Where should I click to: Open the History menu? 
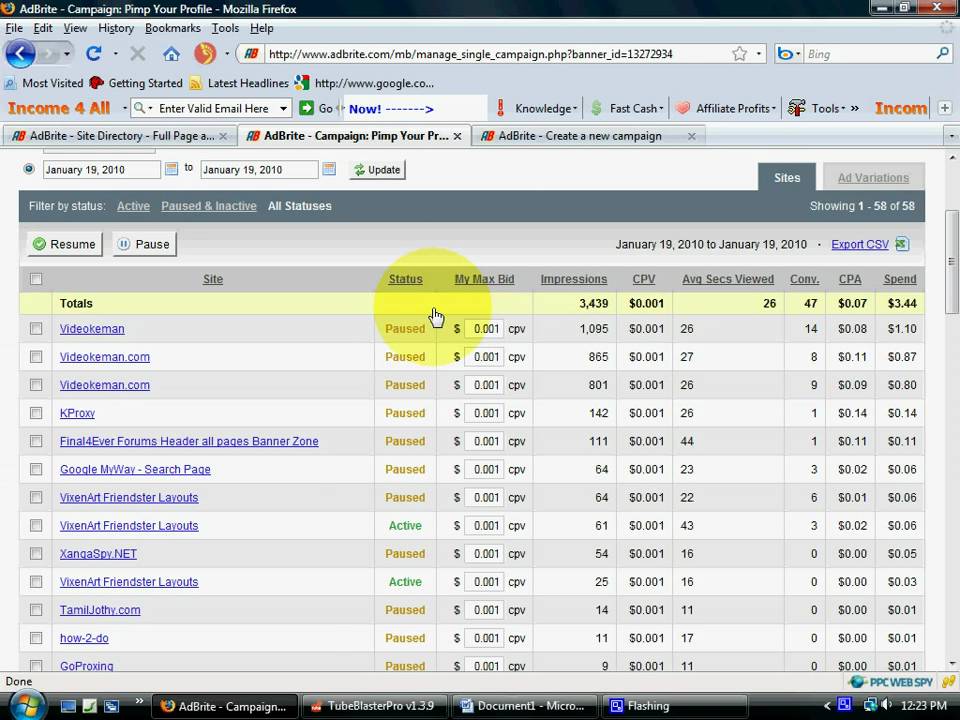(x=116, y=28)
